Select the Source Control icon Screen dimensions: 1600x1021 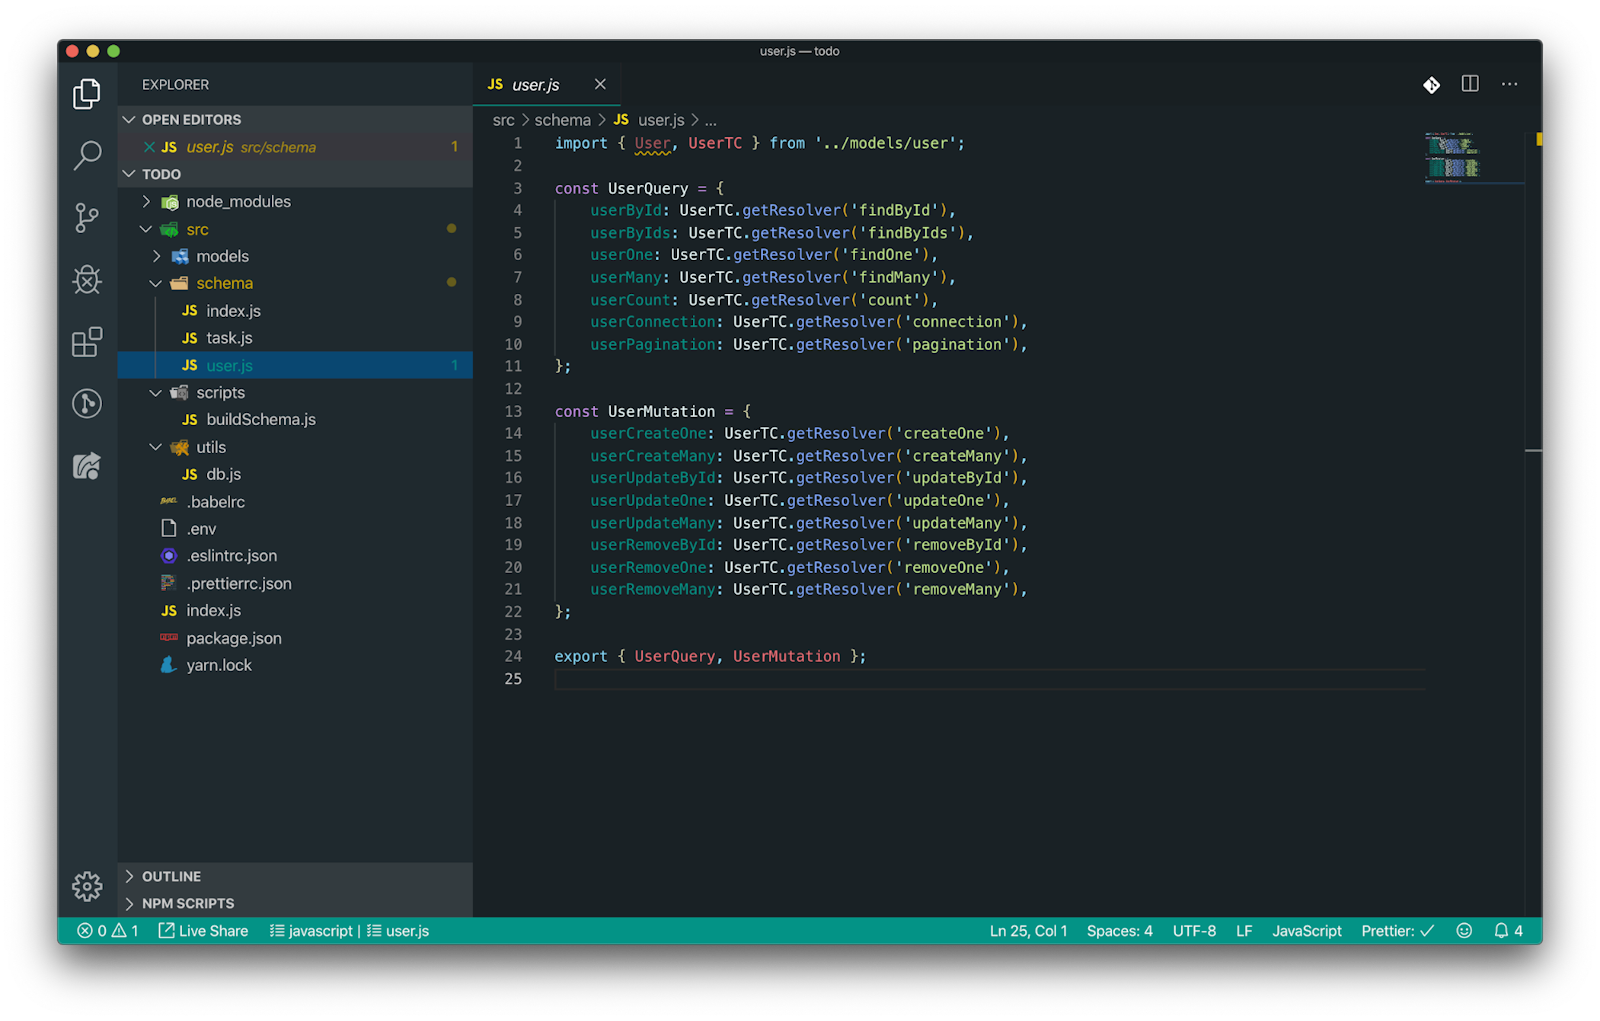pyautogui.click(x=87, y=218)
